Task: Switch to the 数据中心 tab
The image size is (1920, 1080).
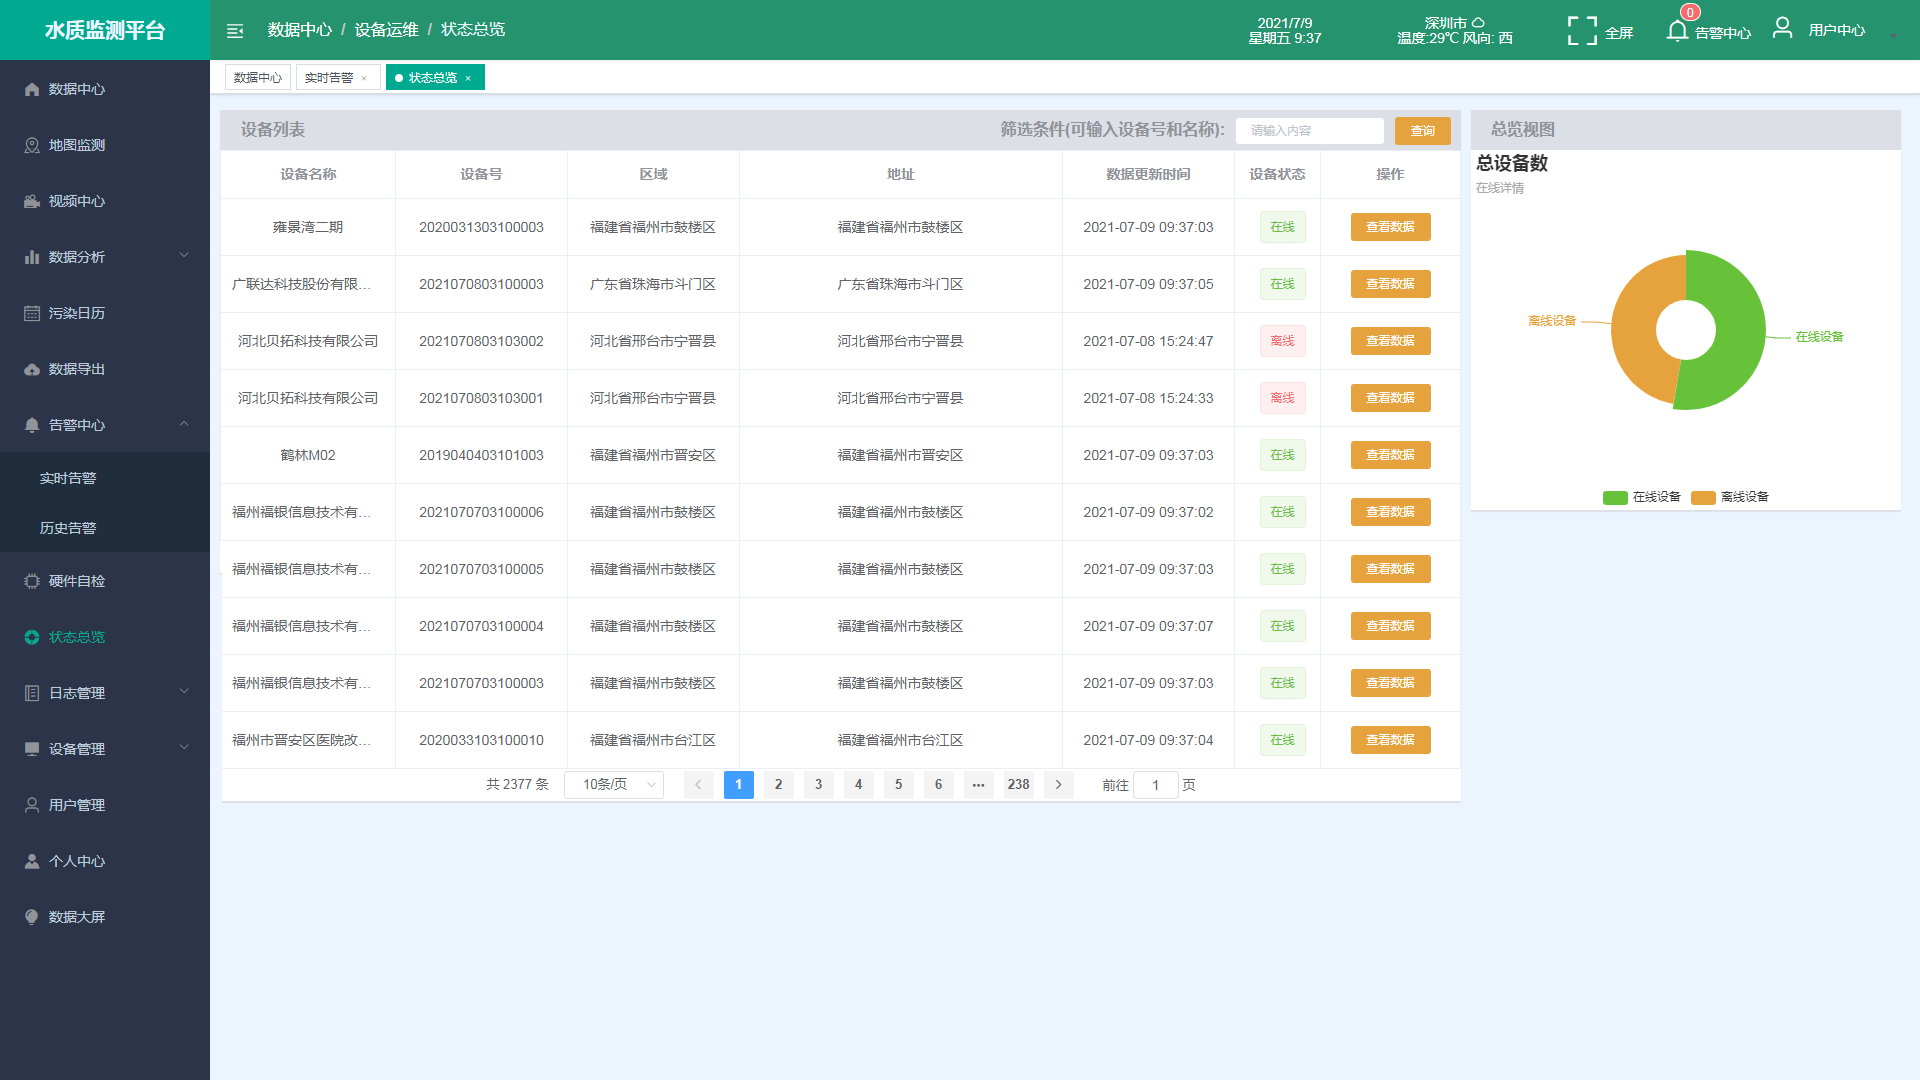Action: [258, 78]
